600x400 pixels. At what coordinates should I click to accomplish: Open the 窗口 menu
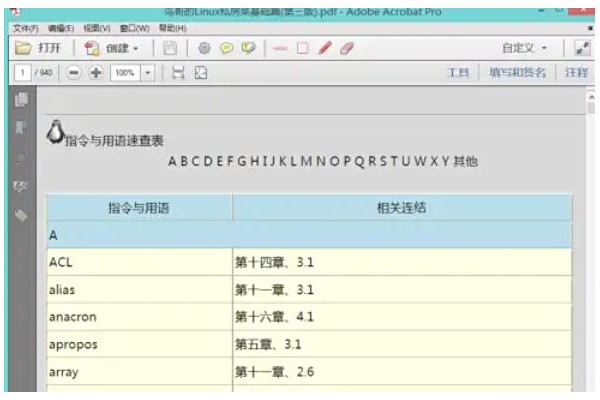coord(134,28)
